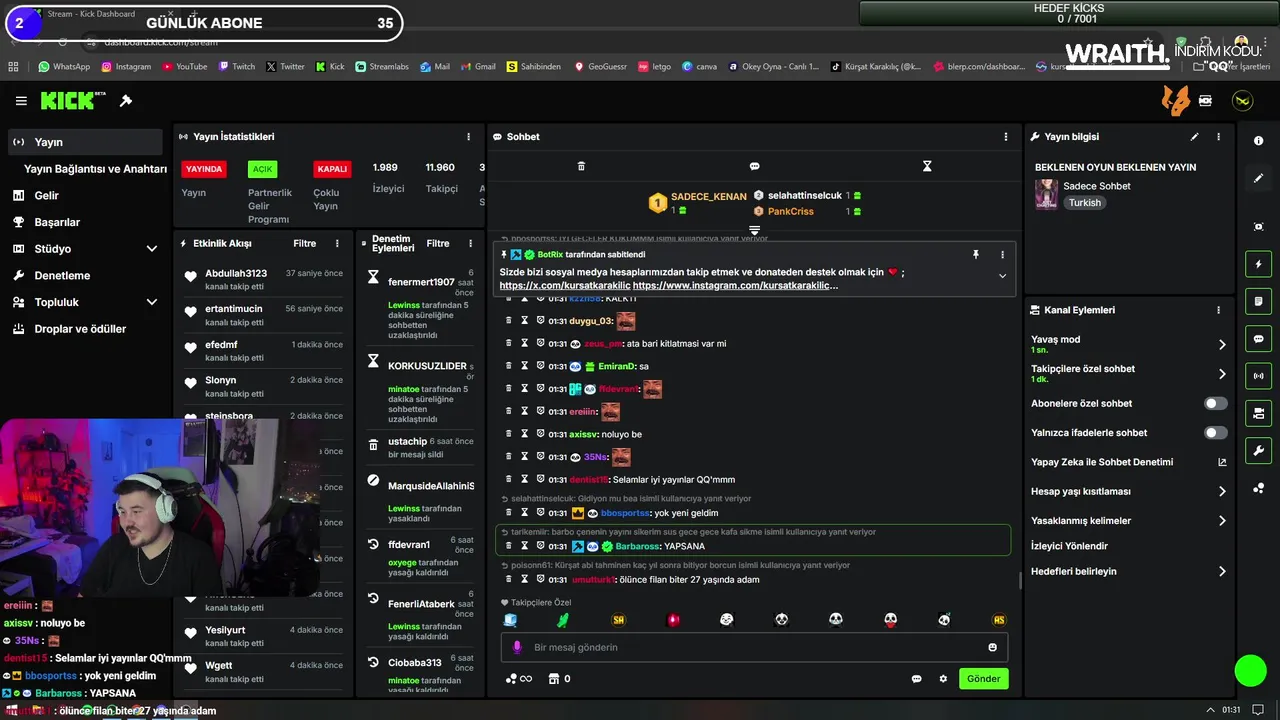Viewport: 1280px width, 720px height.
Task: Click the trash clear-chat icon under Sohbet
Action: (581, 166)
